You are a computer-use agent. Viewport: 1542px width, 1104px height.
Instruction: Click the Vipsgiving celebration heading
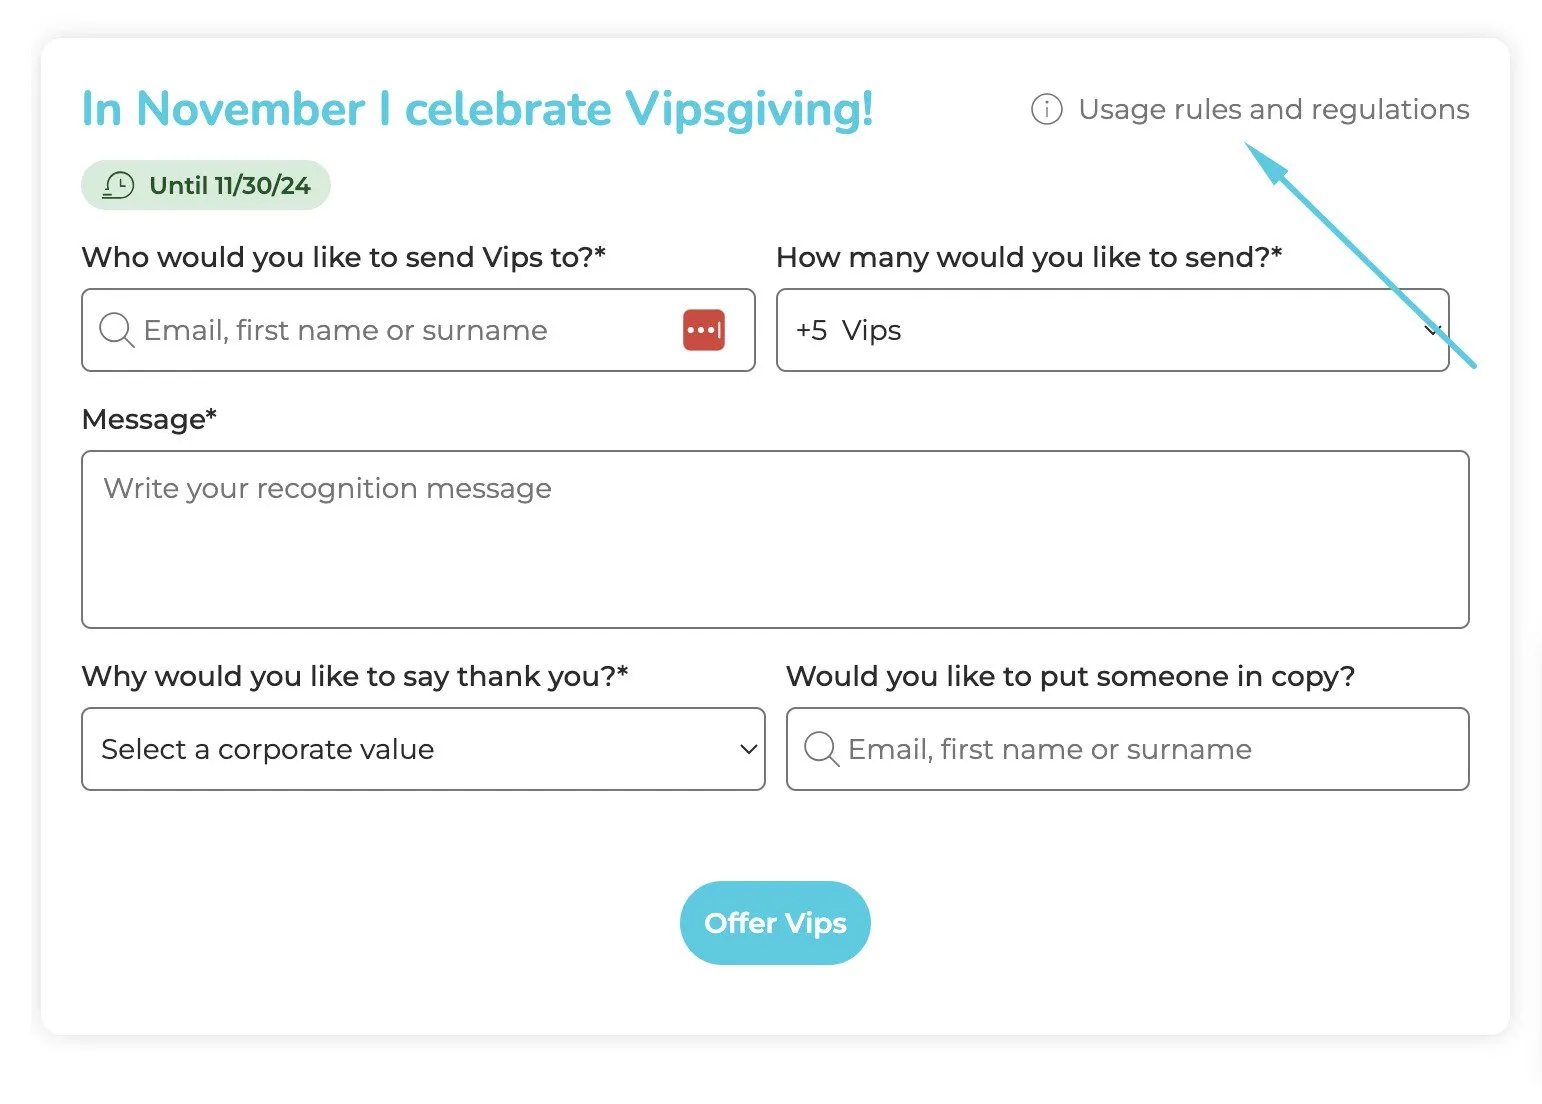477,109
